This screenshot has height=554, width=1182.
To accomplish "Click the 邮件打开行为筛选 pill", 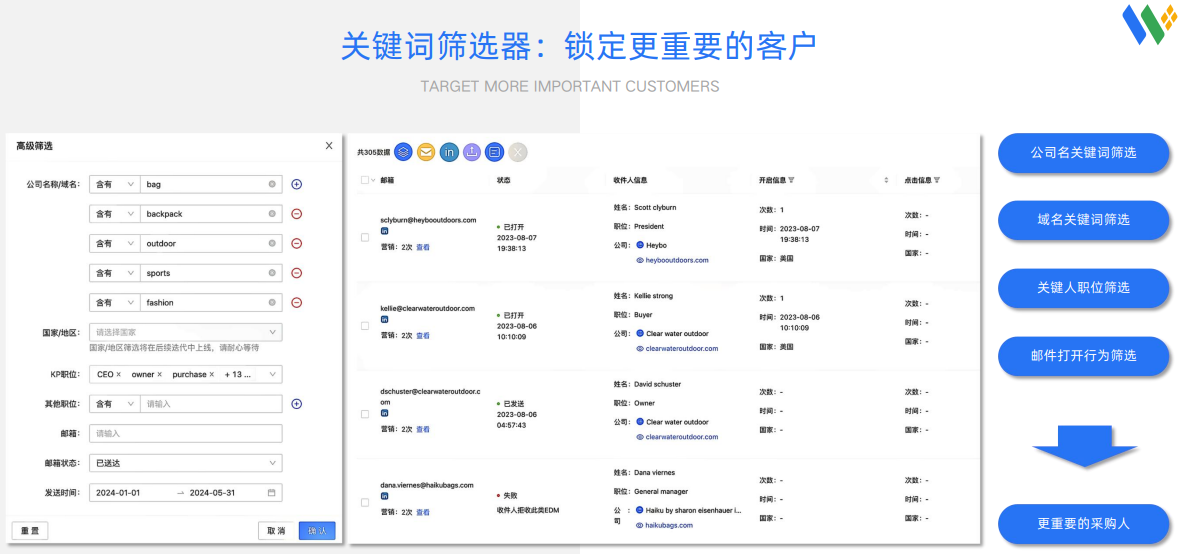I will tap(1083, 356).
